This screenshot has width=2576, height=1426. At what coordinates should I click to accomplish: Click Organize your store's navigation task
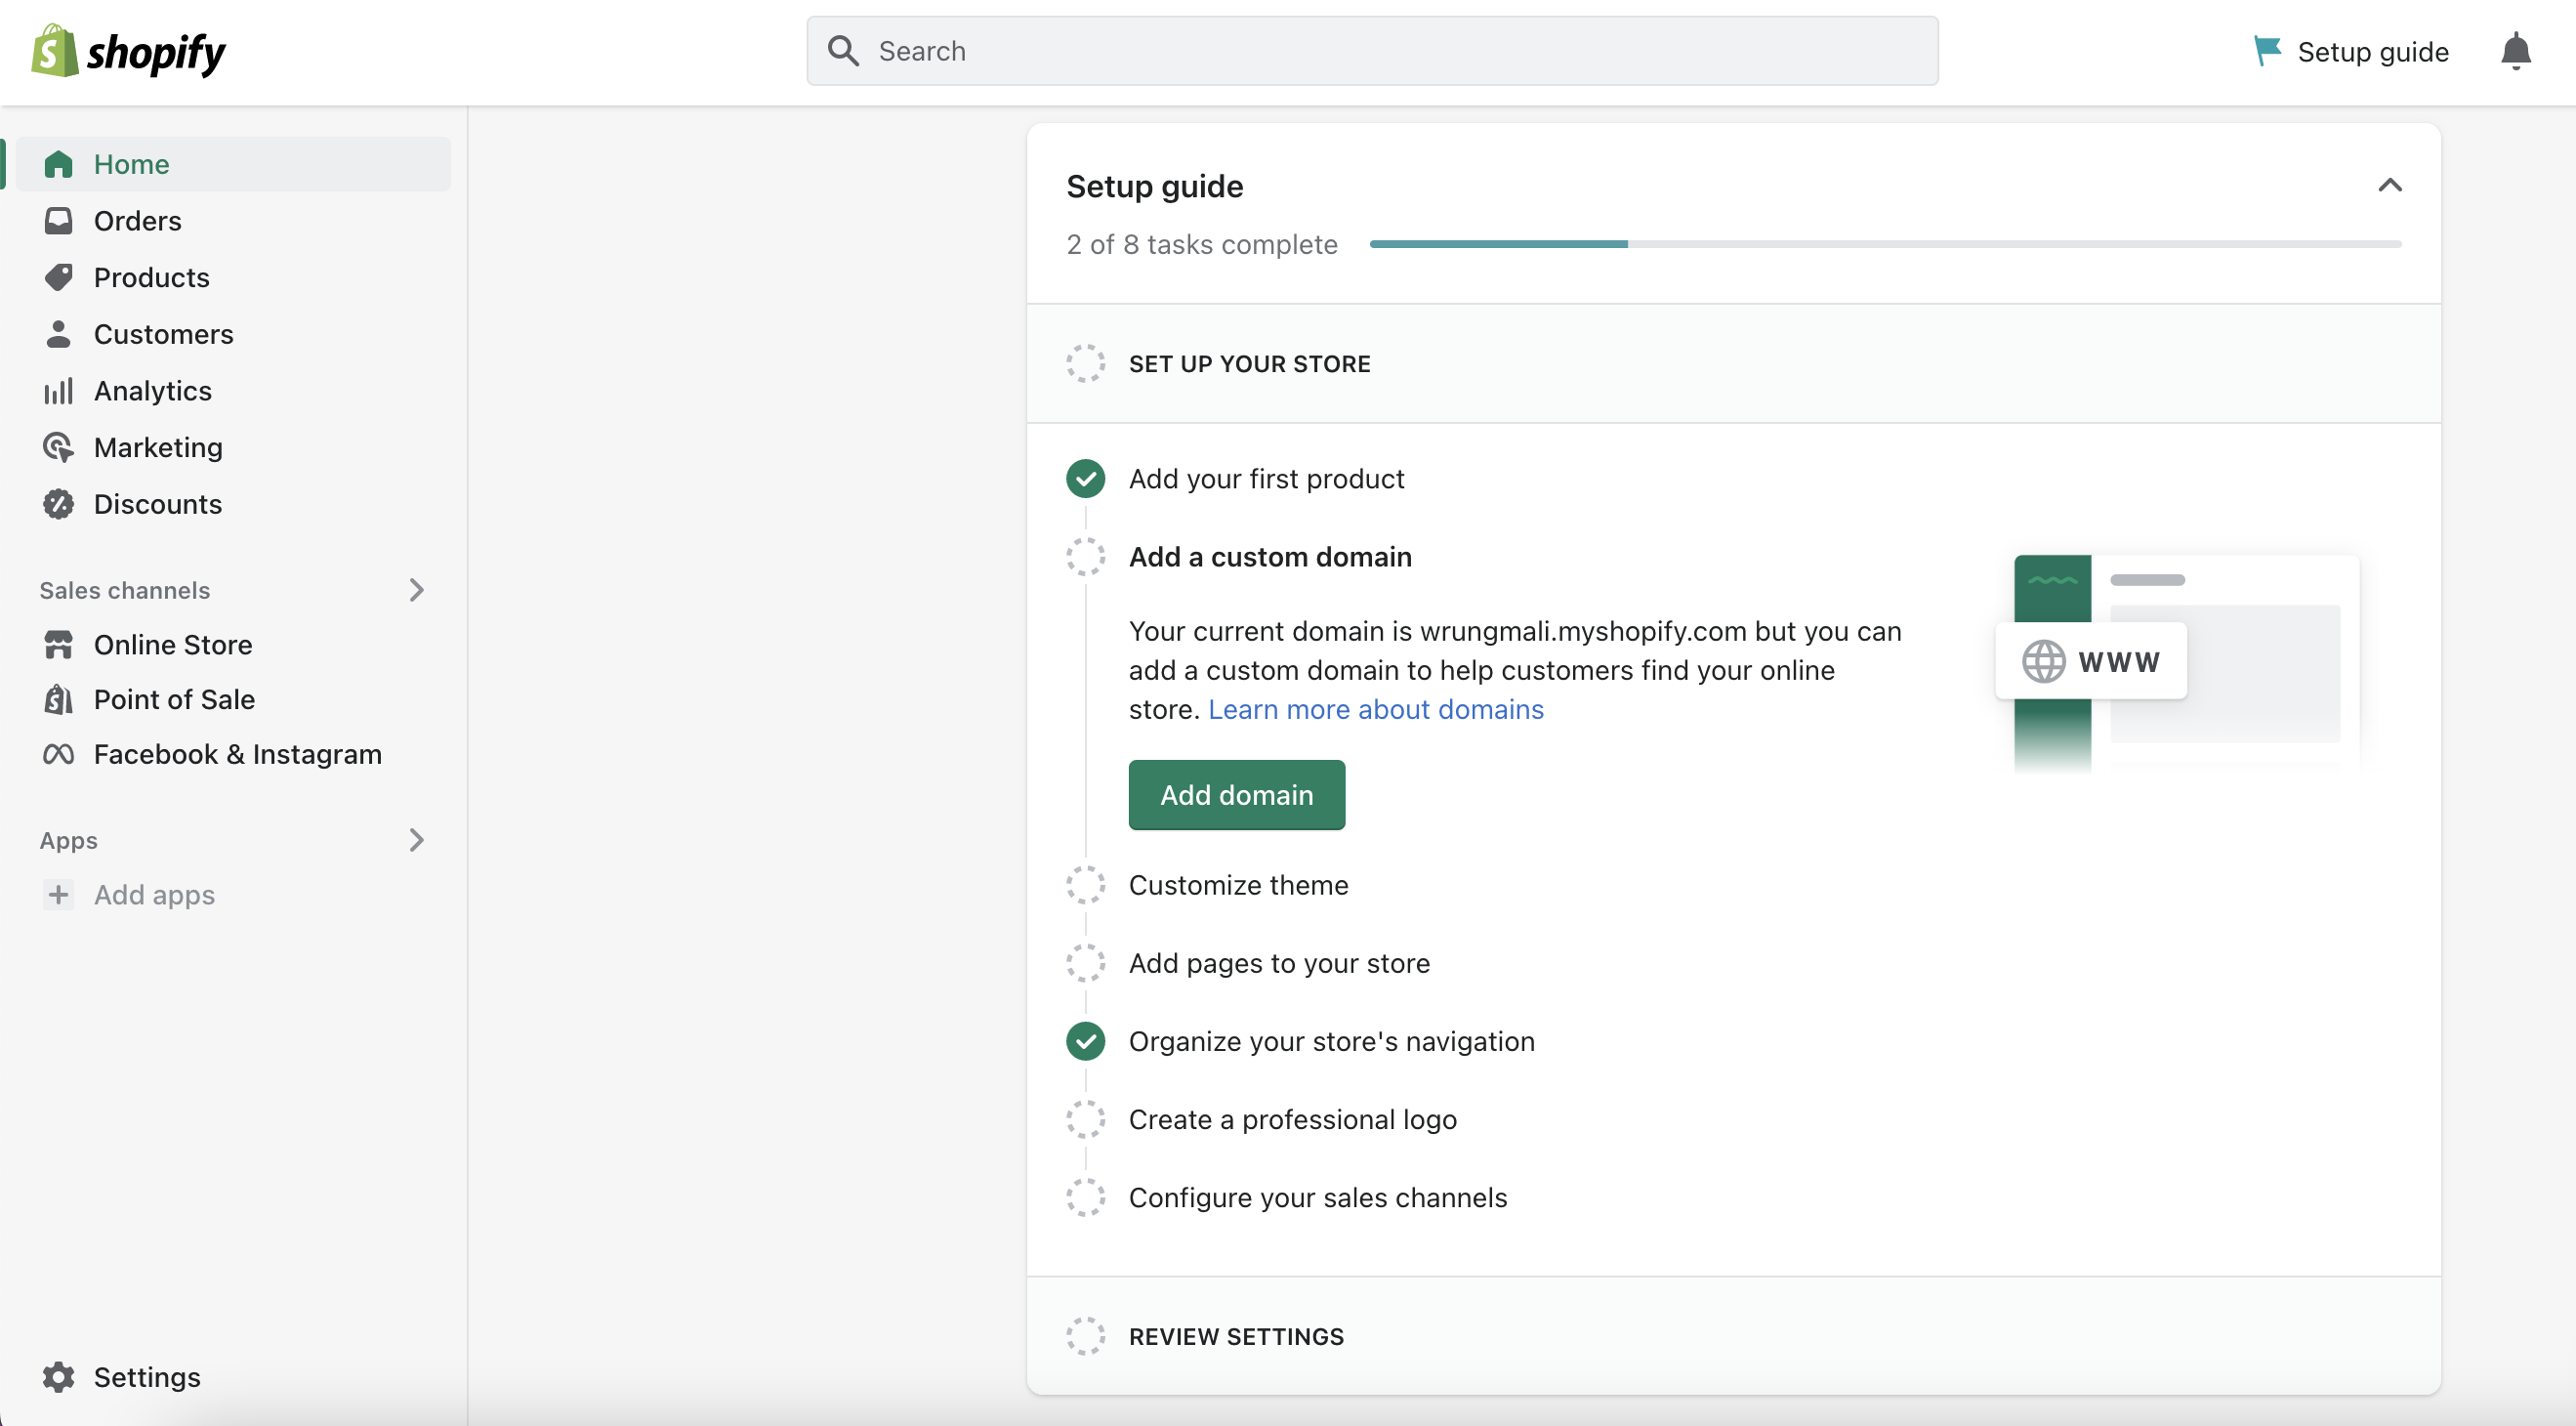click(x=1331, y=1041)
